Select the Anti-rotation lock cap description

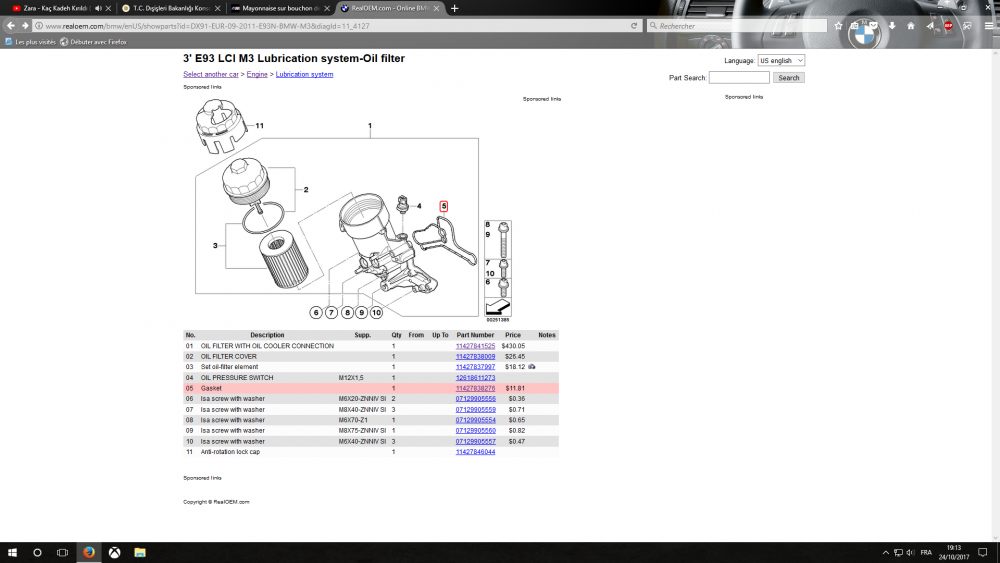230,452
